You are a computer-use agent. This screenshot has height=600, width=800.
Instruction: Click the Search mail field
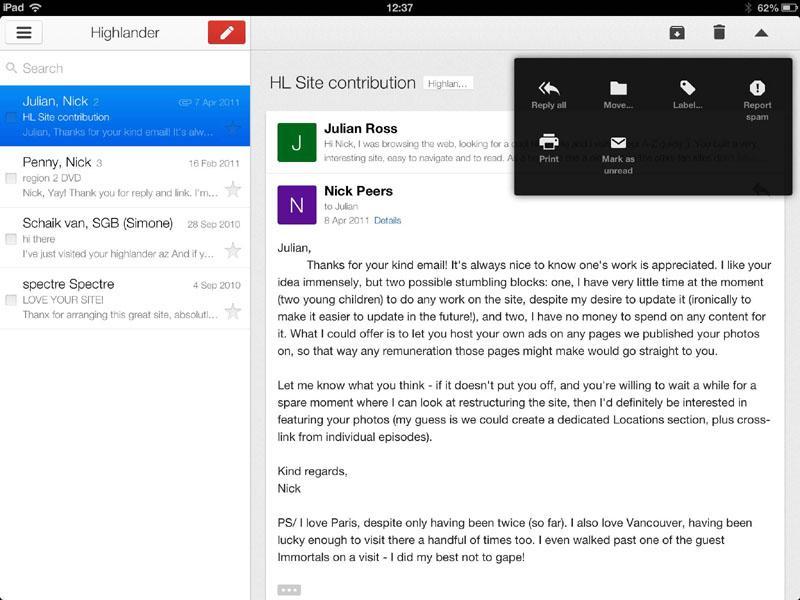tap(125, 68)
